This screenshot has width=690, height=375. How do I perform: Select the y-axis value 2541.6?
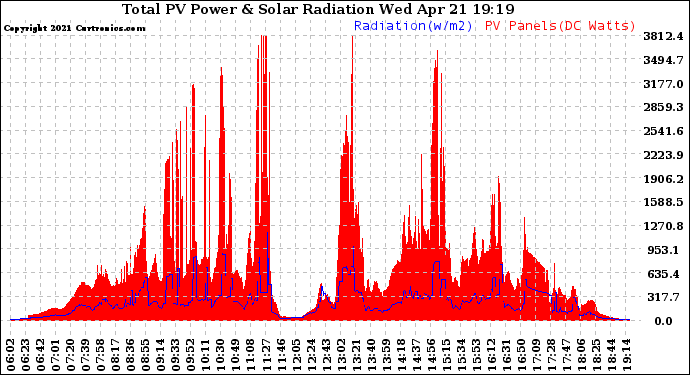coord(663,131)
